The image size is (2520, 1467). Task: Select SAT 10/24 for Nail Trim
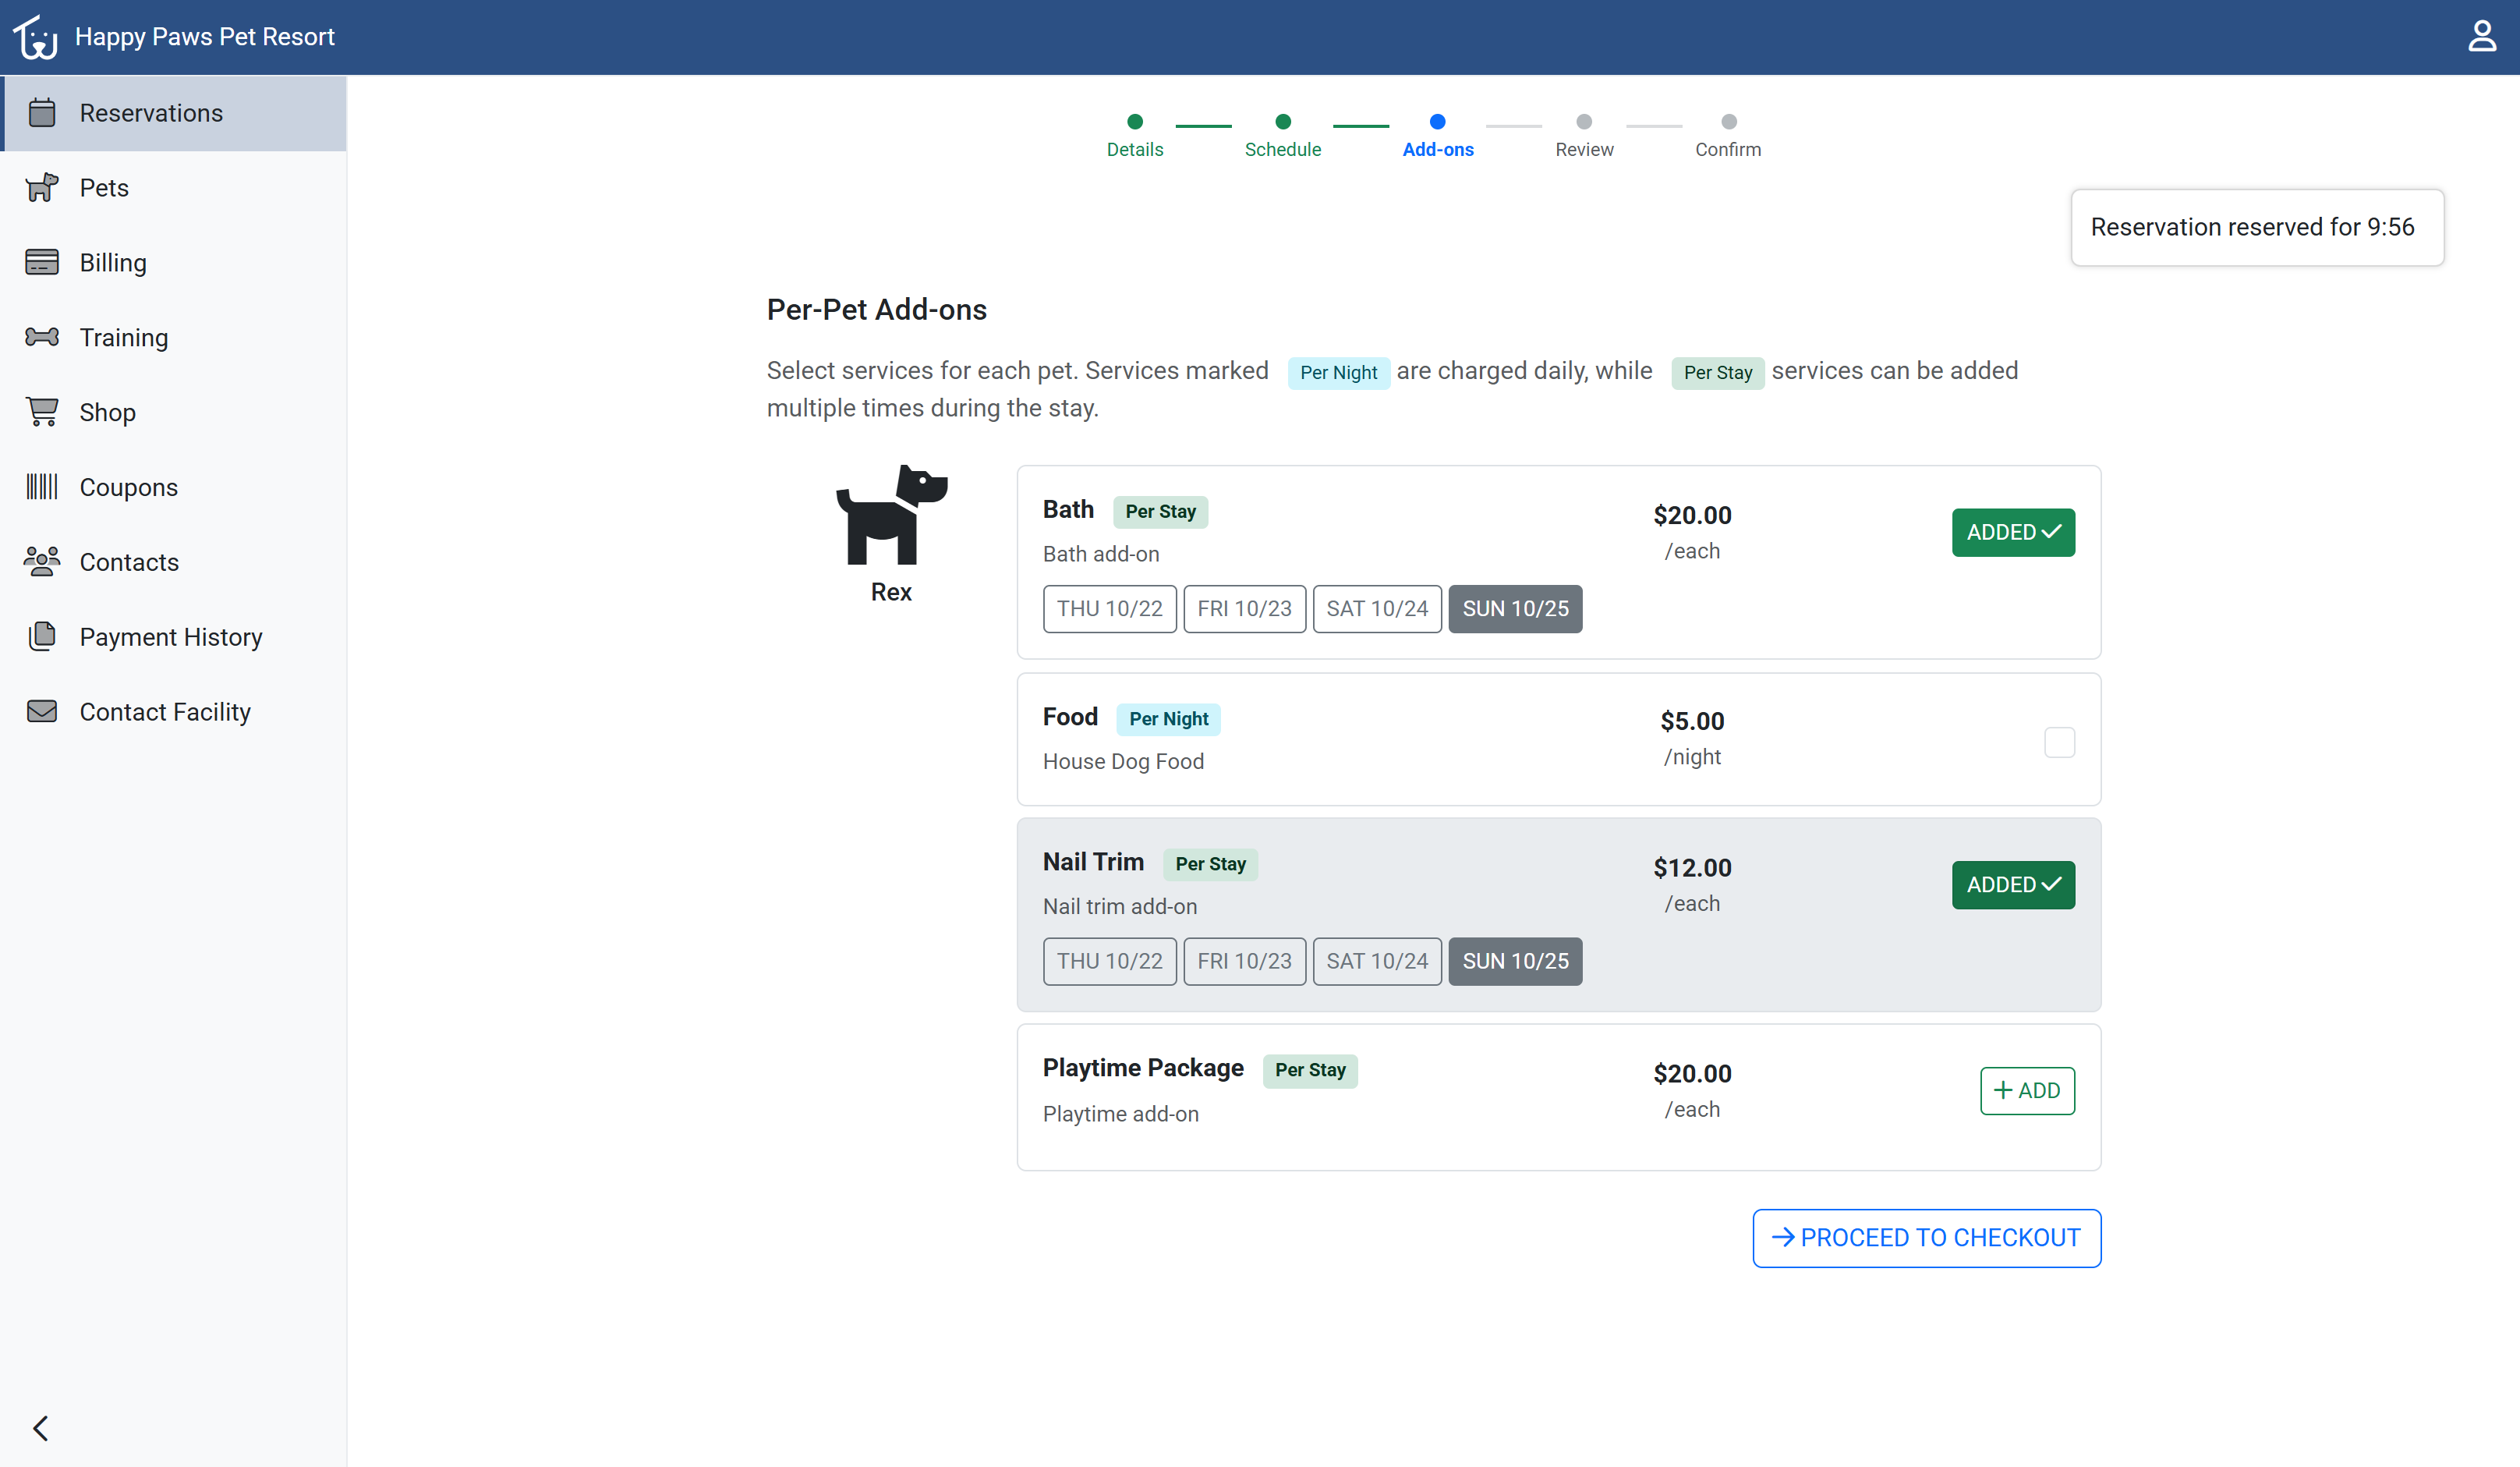pos(1377,961)
